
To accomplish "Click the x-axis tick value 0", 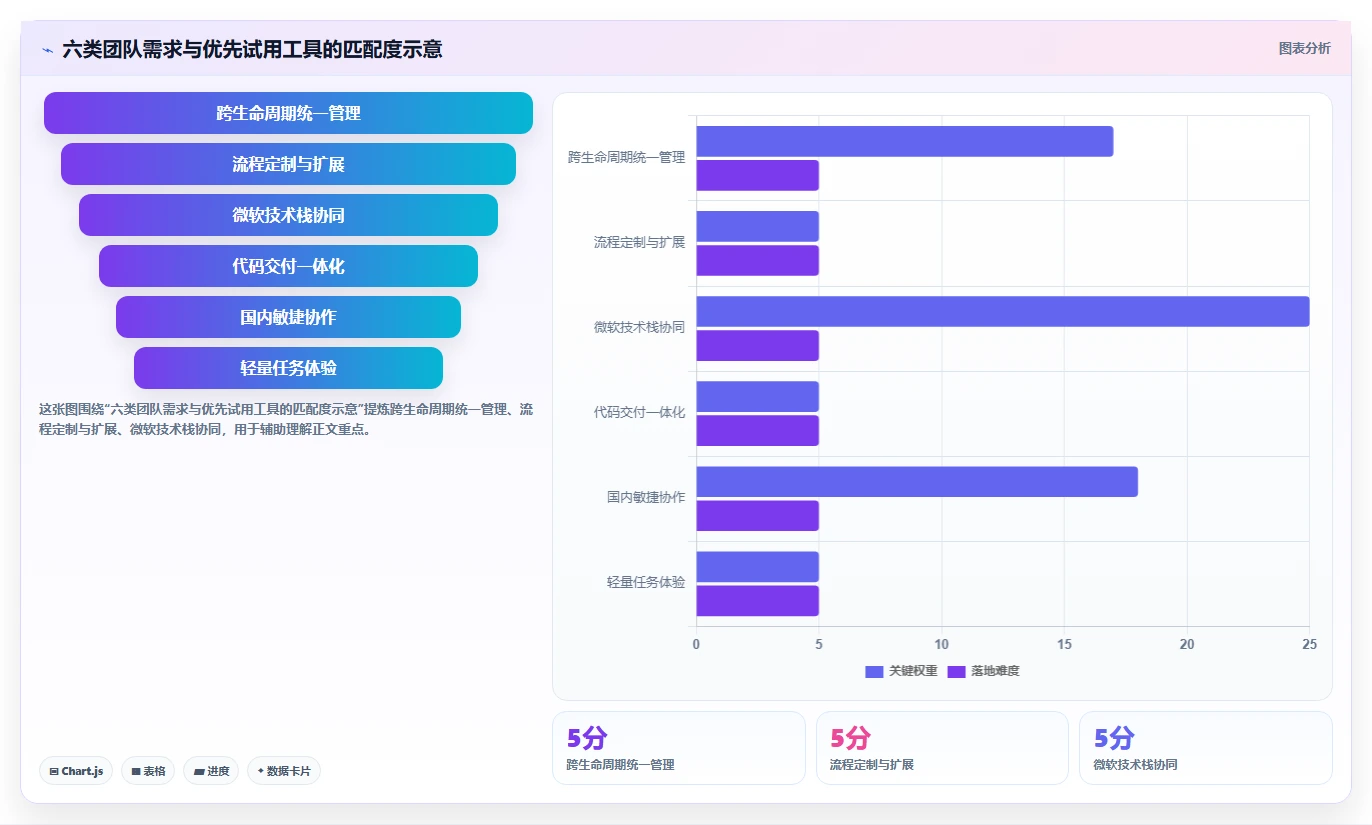I will tap(696, 644).
